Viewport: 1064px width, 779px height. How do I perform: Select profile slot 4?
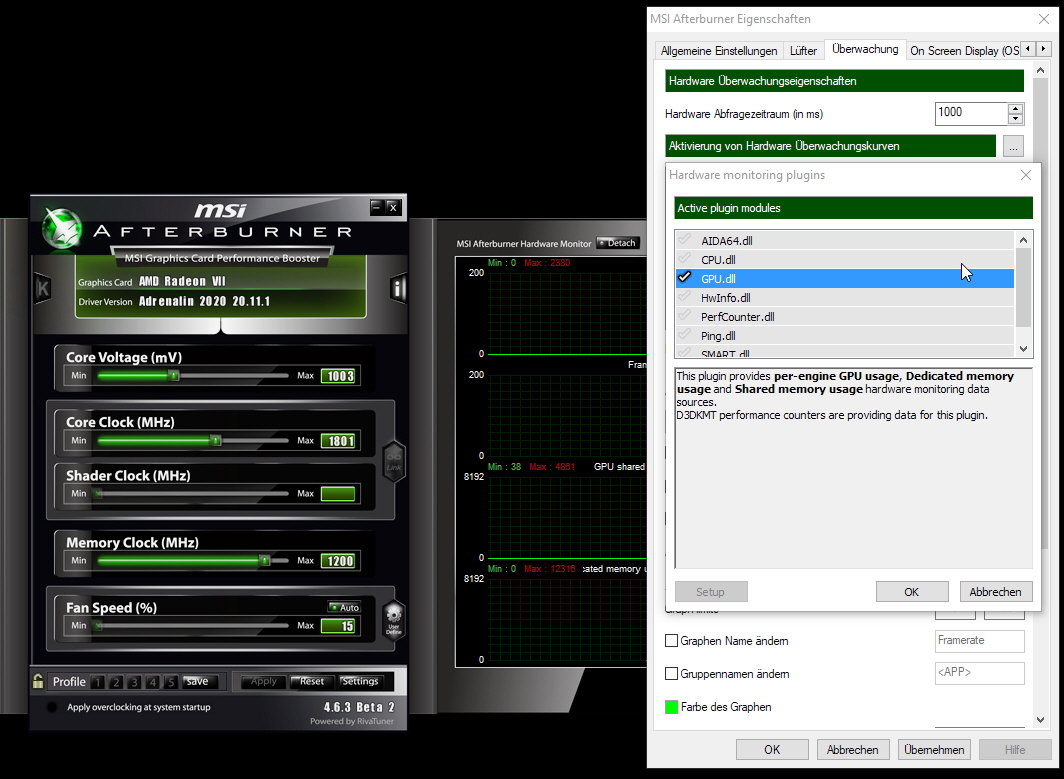tap(153, 682)
